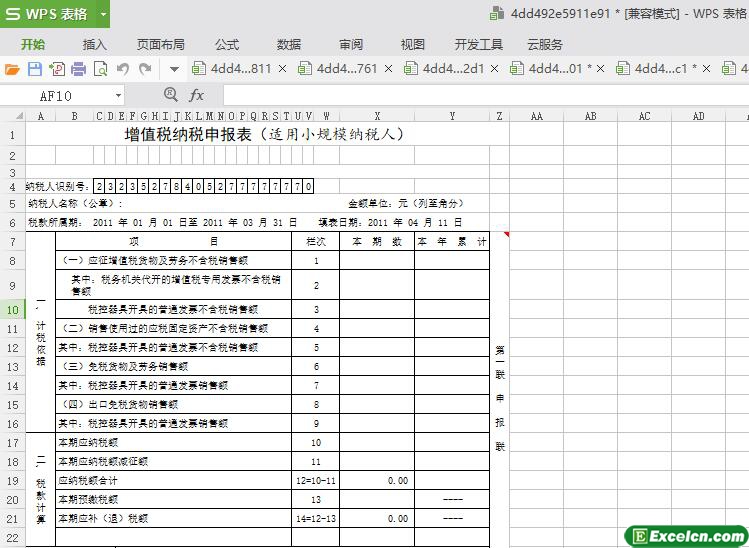
Task: Click the （四）出口免税货物销售额 row
Action: [x=173, y=405]
